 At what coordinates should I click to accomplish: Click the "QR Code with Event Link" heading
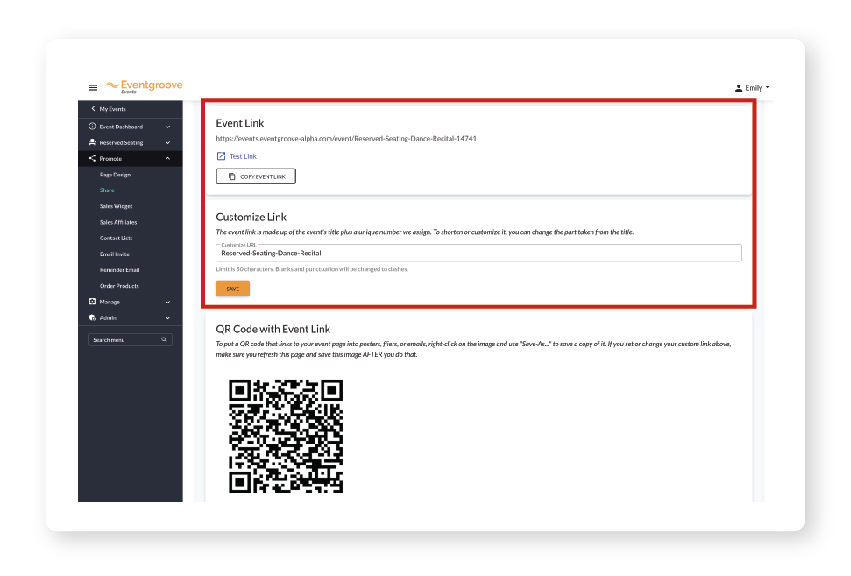tap(272, 329)
